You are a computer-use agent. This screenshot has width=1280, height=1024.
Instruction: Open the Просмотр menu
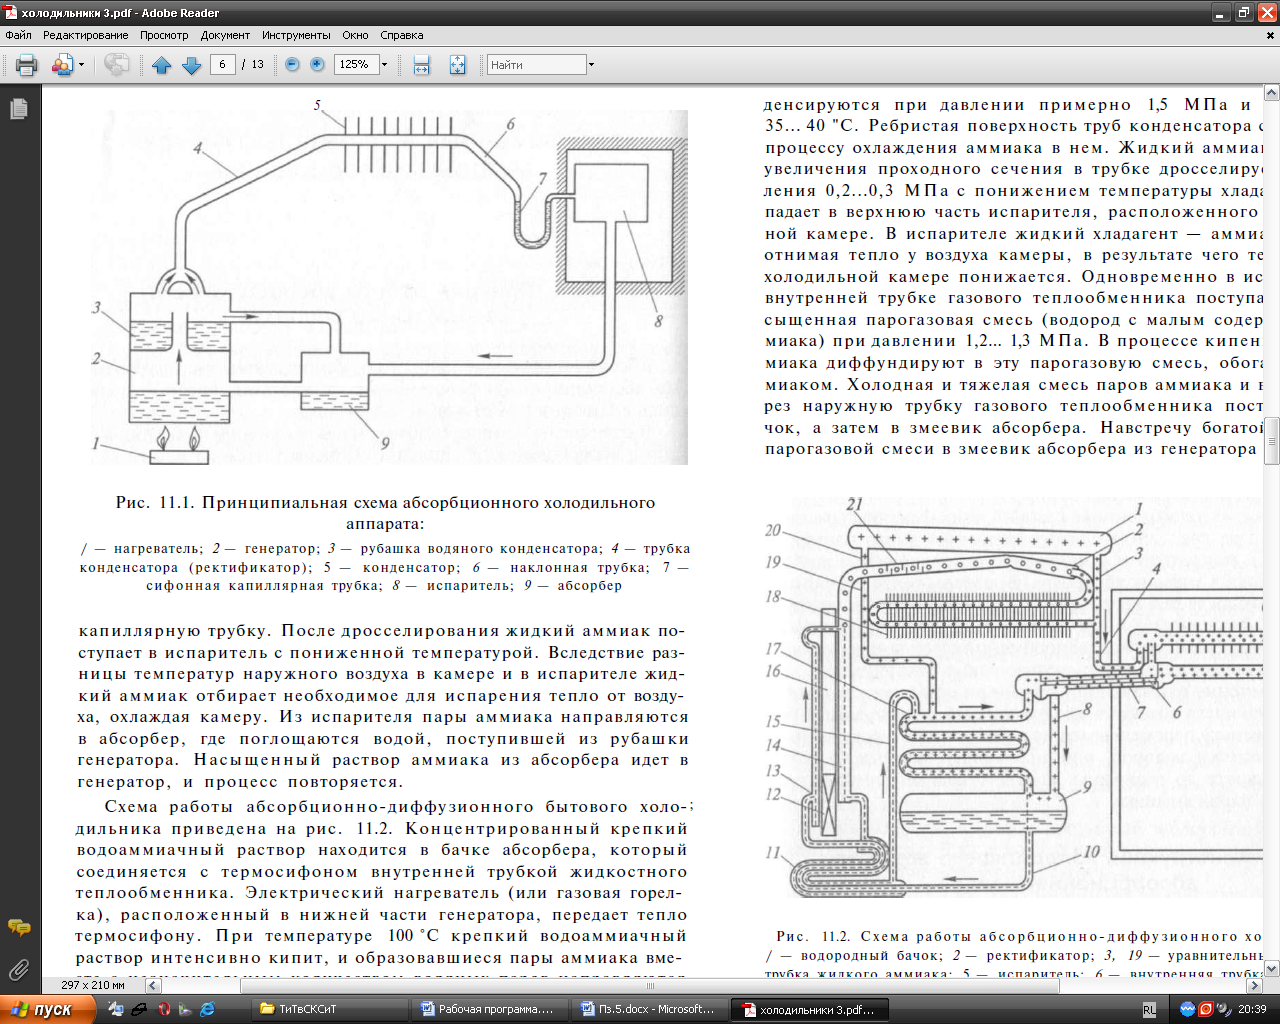tap(164, 35)
